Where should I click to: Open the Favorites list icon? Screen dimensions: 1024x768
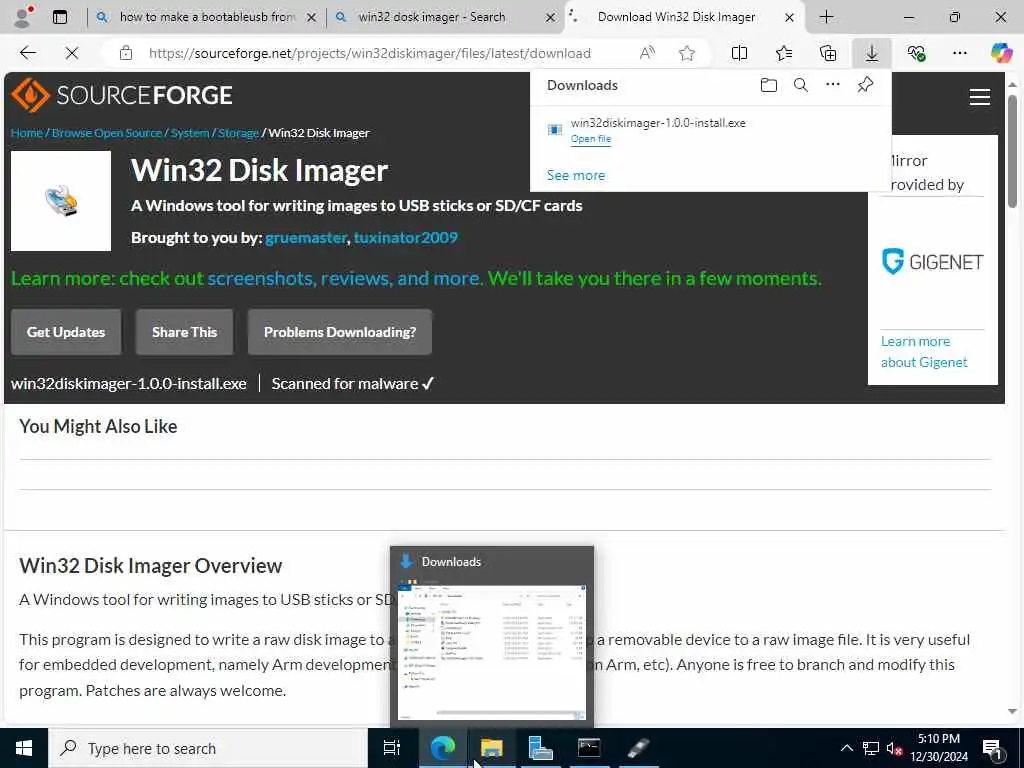point(784,53)
